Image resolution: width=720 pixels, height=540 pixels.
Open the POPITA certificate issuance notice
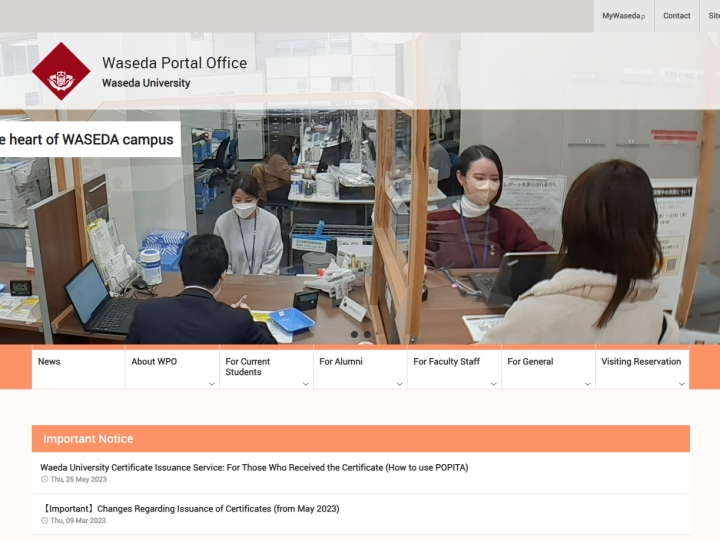[254, 467]
